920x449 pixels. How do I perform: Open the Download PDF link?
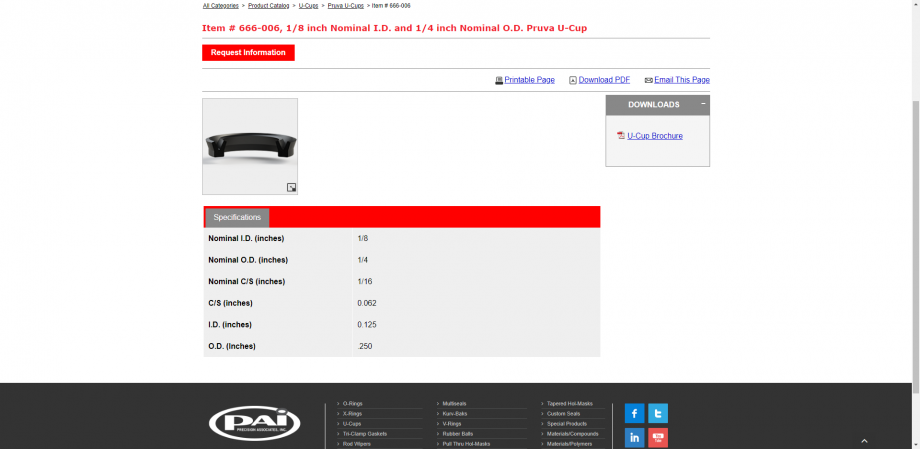[x=604, y=80]
